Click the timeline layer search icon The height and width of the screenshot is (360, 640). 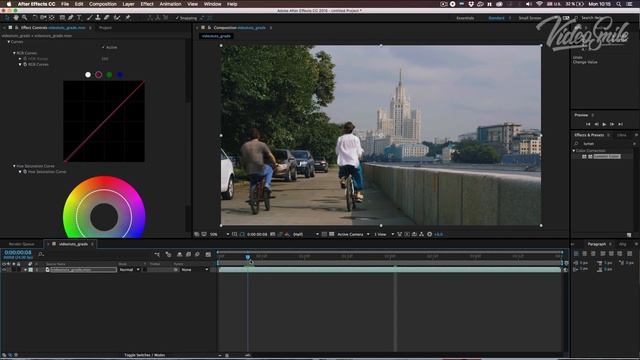41,254
